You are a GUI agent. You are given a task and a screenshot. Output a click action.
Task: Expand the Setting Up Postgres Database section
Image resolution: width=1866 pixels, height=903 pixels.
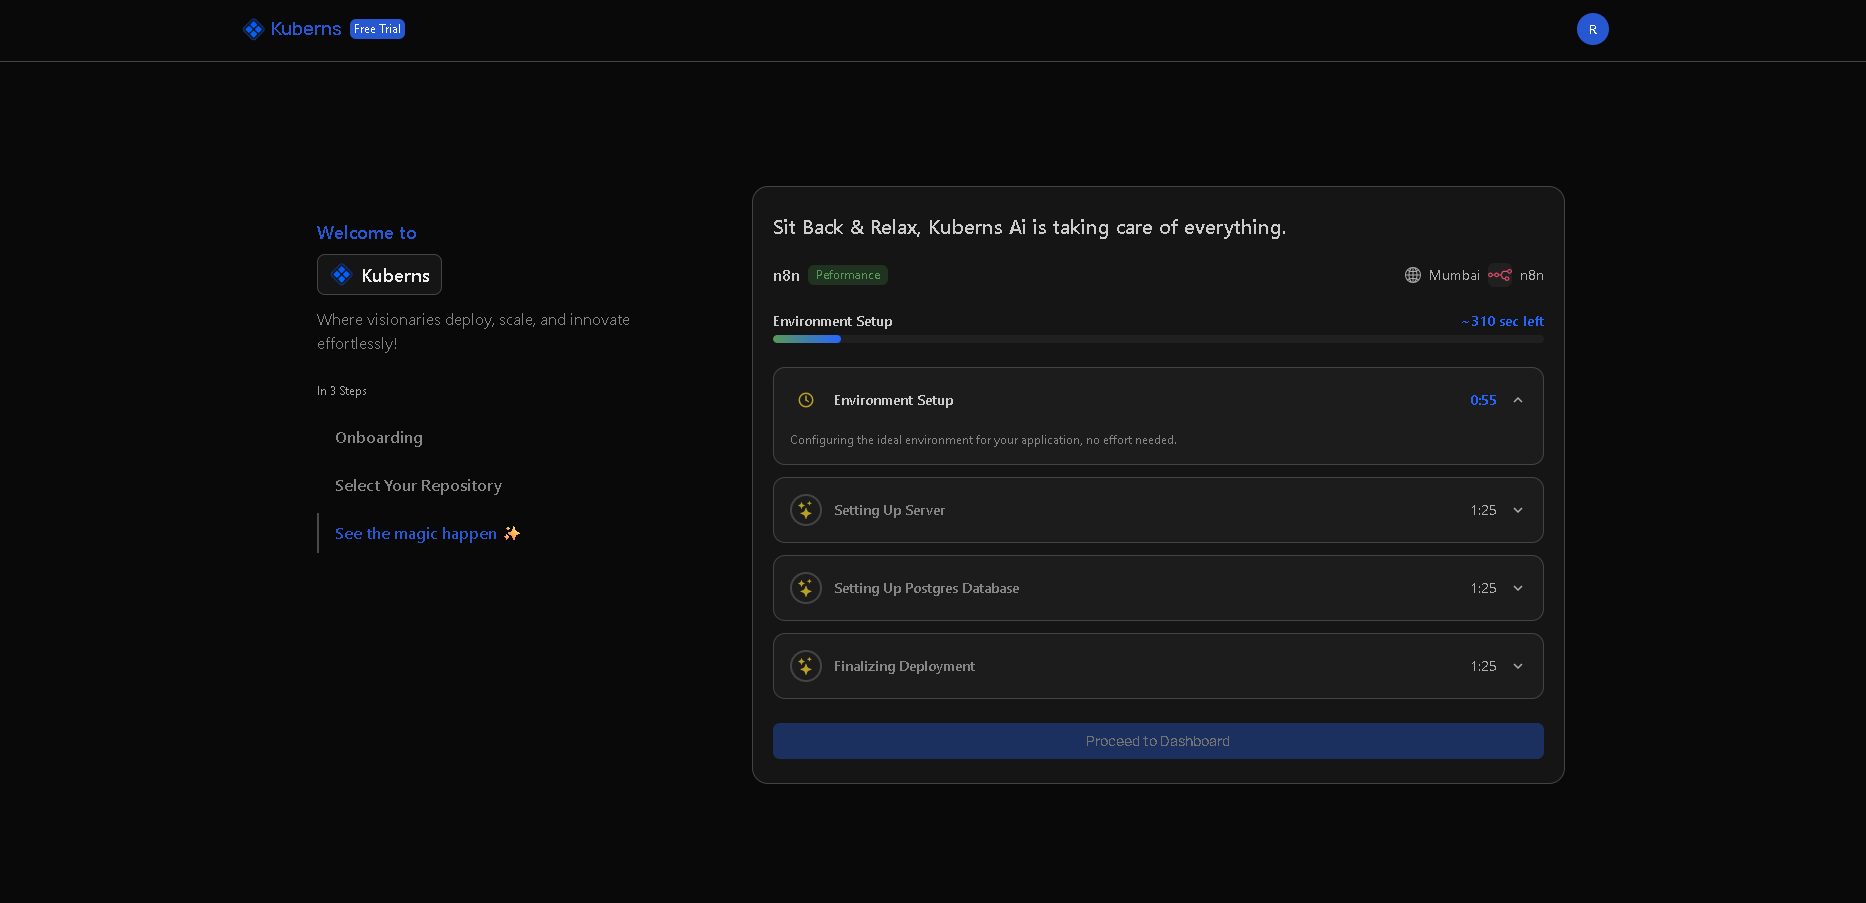(1518, 588)
